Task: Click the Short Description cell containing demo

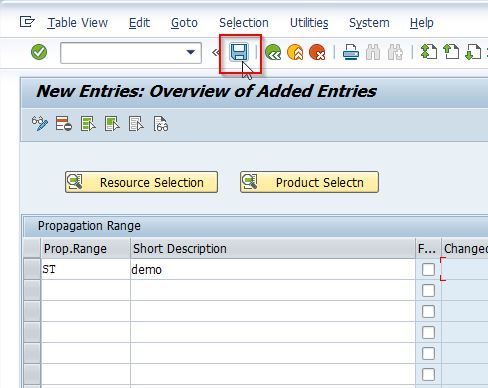Action: 273,269
